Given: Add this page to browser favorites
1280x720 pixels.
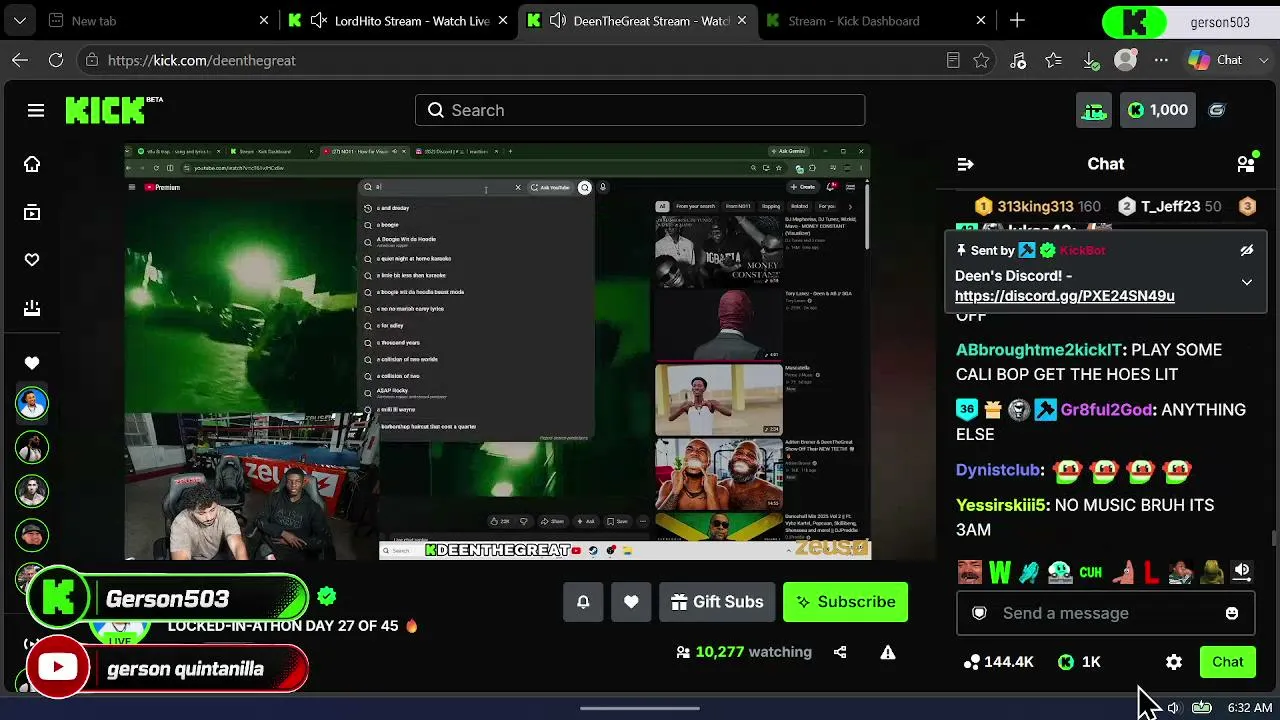Looking at the screenshot, I should tap(982, 60).
